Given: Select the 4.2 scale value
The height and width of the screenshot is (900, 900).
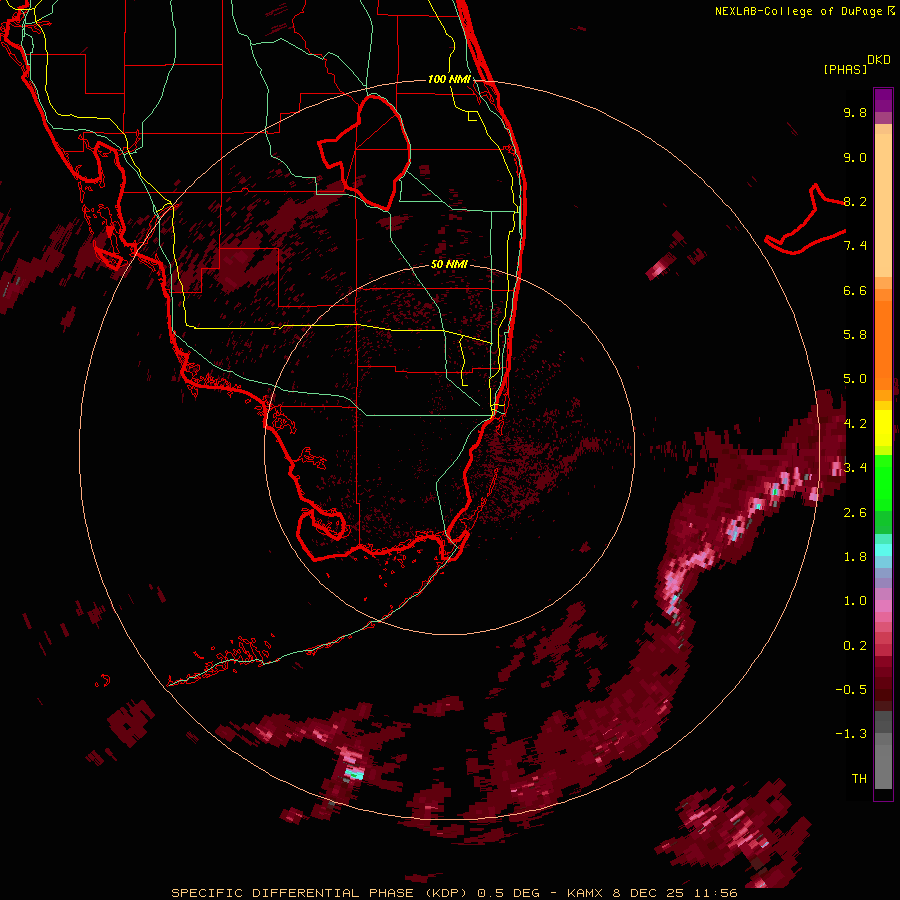Looking at the screenshot, I should point(855,424).
